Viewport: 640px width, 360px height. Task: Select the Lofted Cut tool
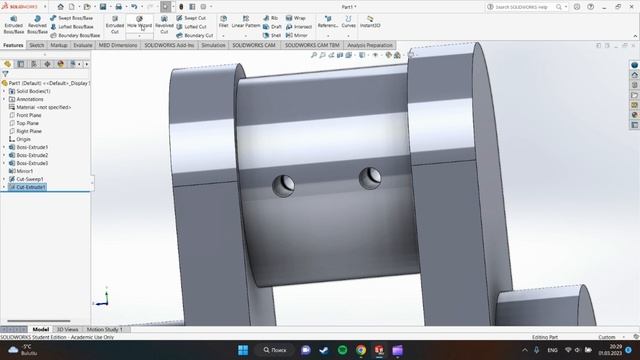point(191,27)
